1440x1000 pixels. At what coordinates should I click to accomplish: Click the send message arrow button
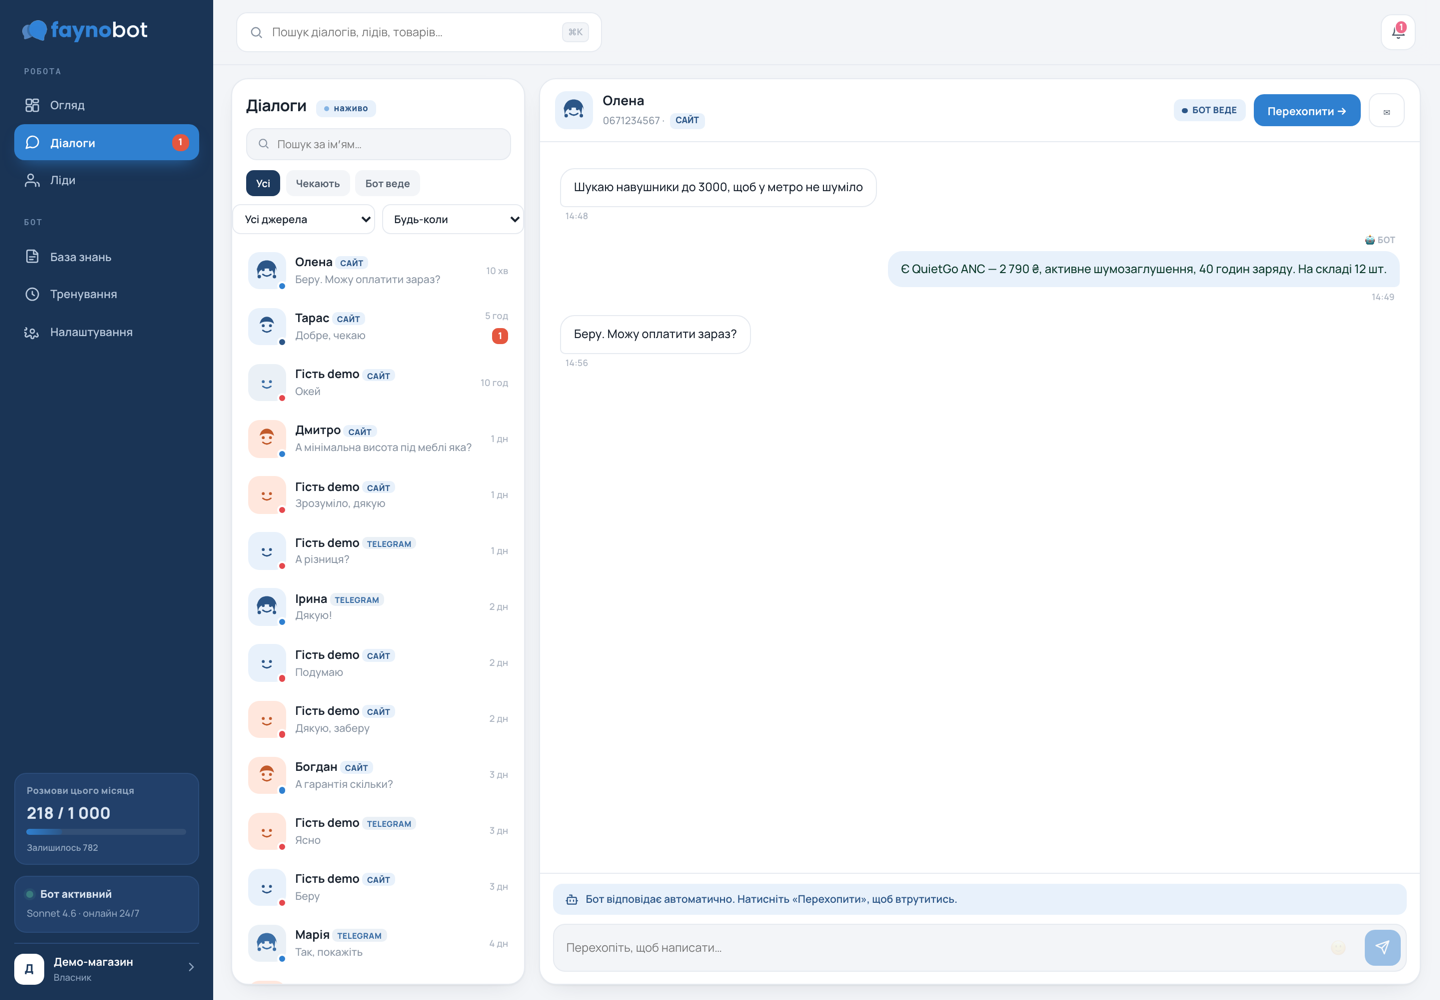pos(1382,947)
